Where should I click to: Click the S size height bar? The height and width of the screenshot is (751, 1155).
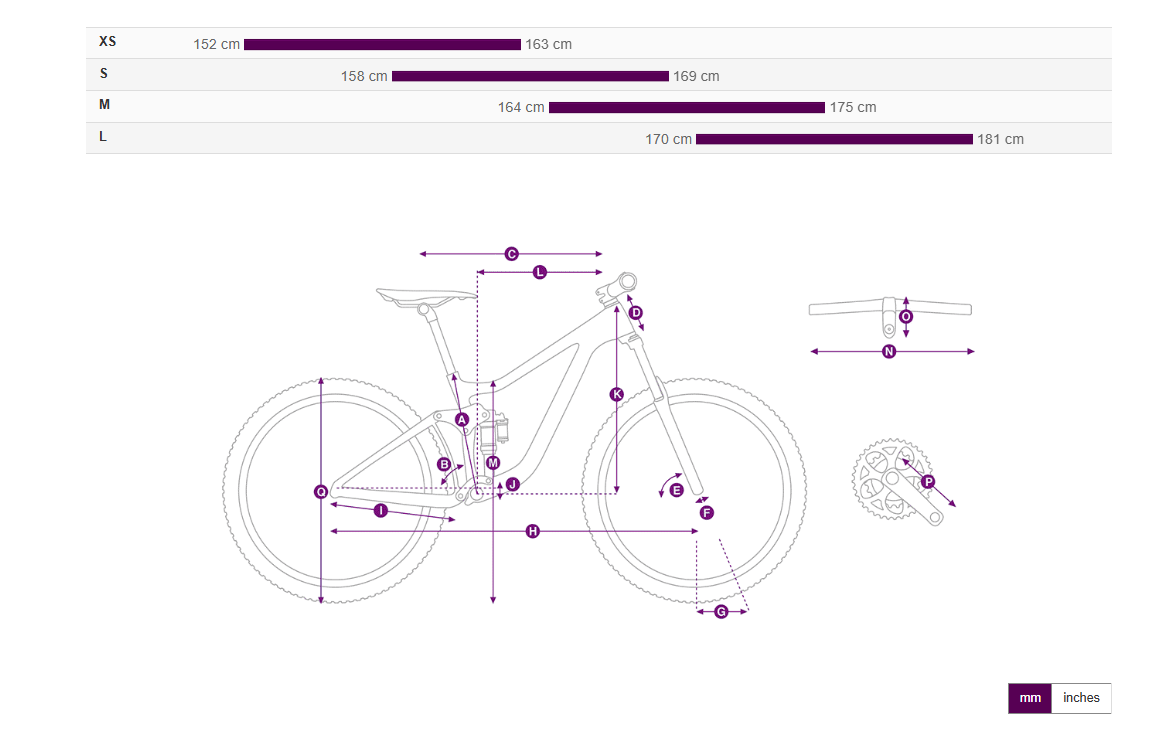coord(530,76)
